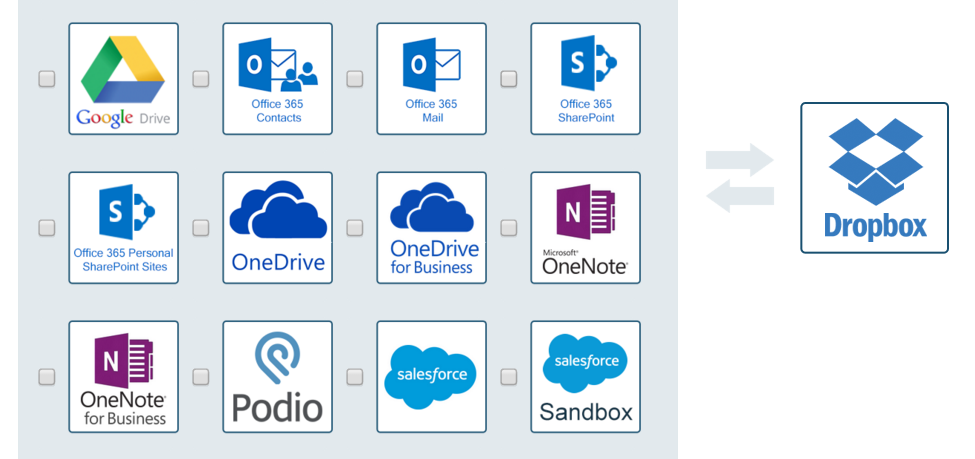Check the box beside Office 365 Contacts
Viewport: 975px width, 459px height.
(200, 79)
